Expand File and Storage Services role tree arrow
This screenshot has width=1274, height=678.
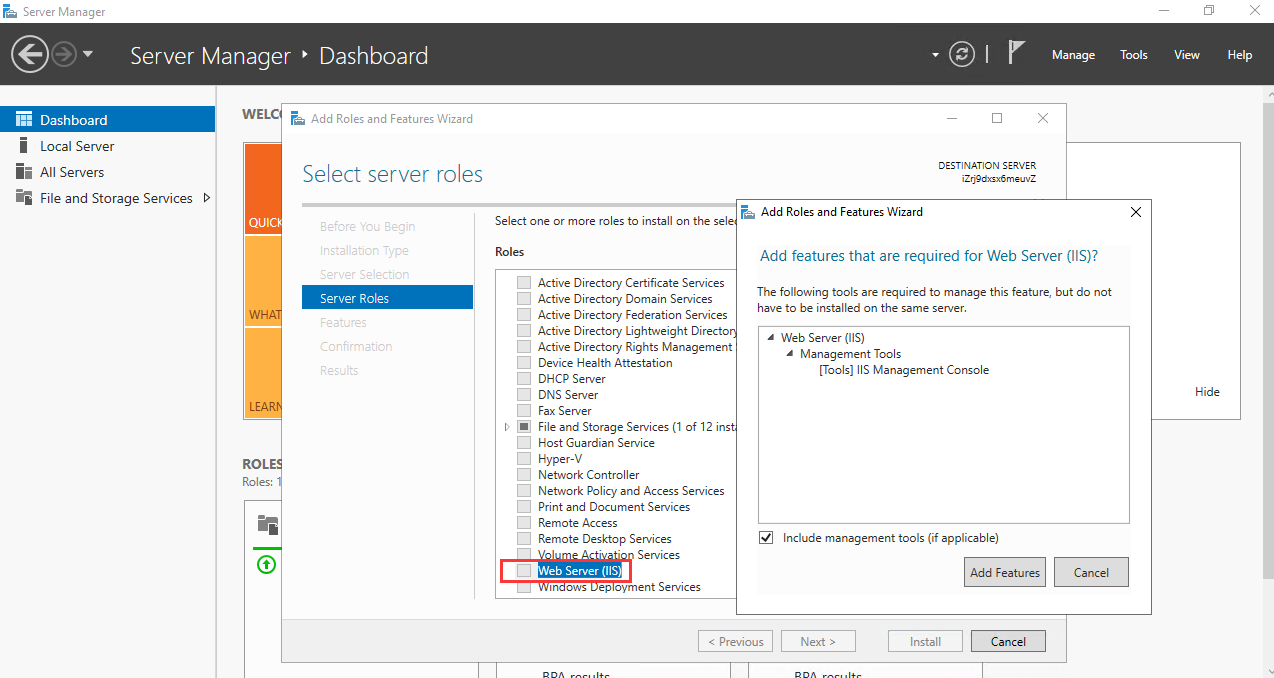click(x=507, y=426)
